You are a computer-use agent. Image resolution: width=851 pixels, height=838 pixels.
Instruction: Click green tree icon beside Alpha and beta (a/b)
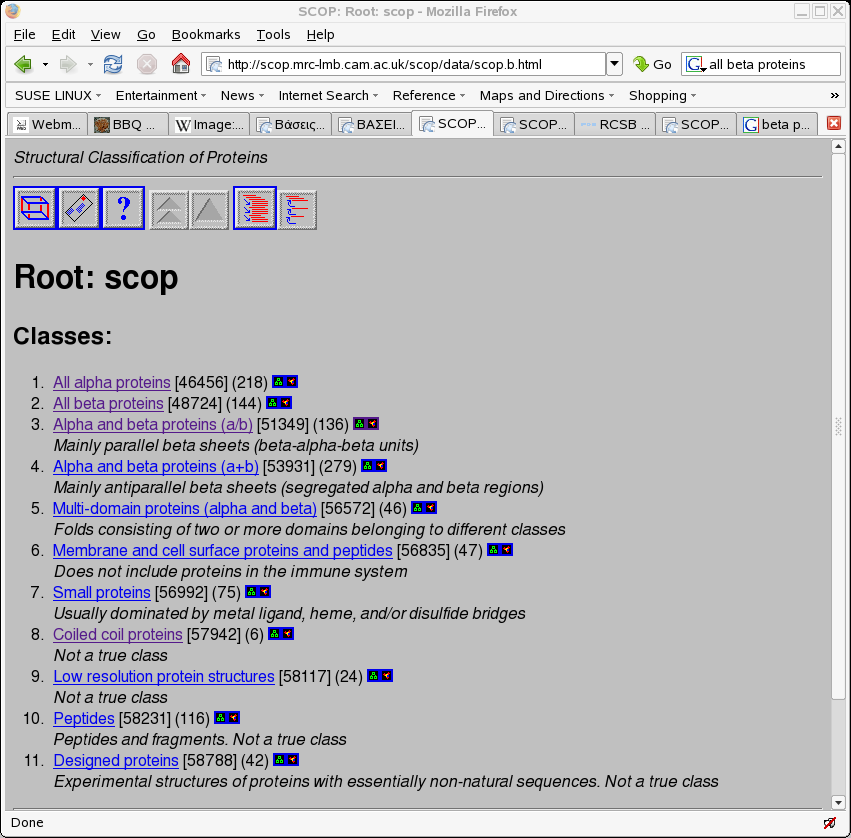click(359, 424)
